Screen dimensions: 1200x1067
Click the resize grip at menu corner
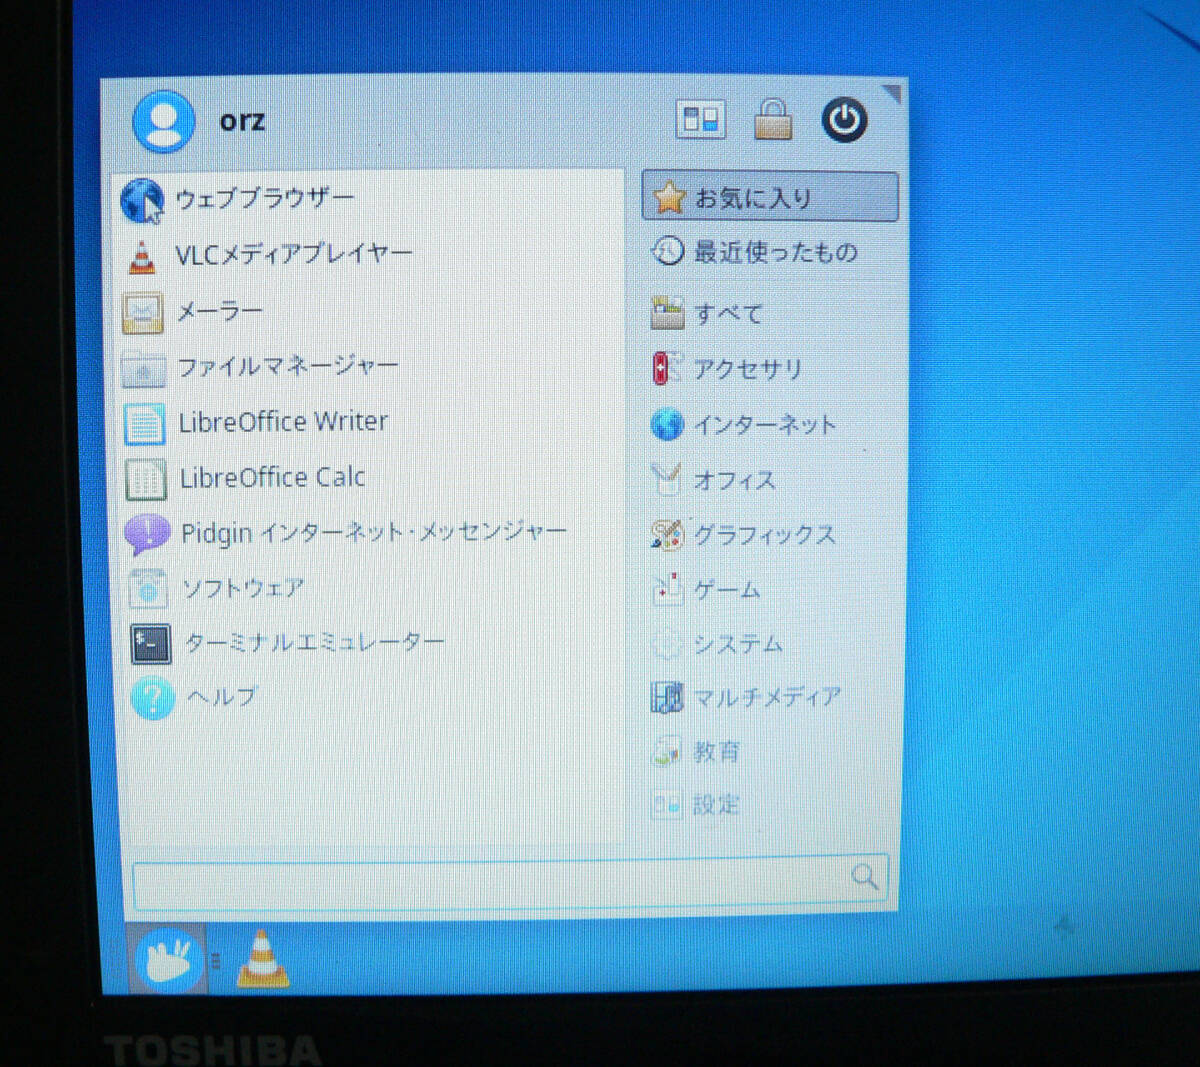[892, 95]
